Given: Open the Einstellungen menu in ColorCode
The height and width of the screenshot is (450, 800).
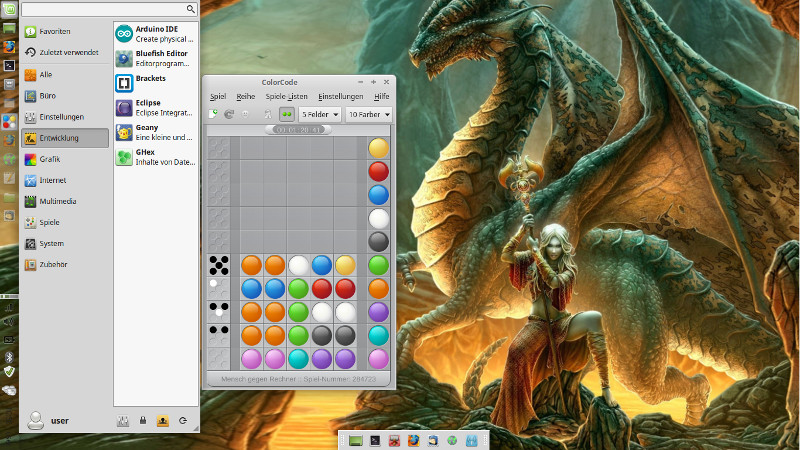Looking at the screenshot, I should (x=340, y=96).
